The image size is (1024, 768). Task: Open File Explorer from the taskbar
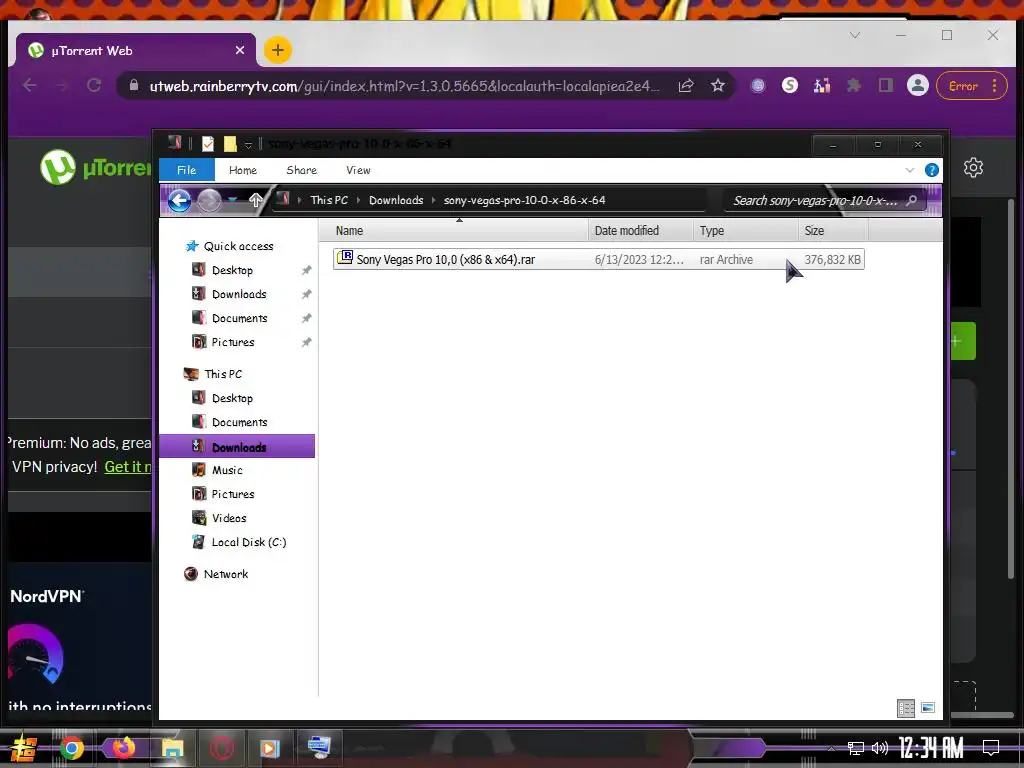(x=173, y=748)
